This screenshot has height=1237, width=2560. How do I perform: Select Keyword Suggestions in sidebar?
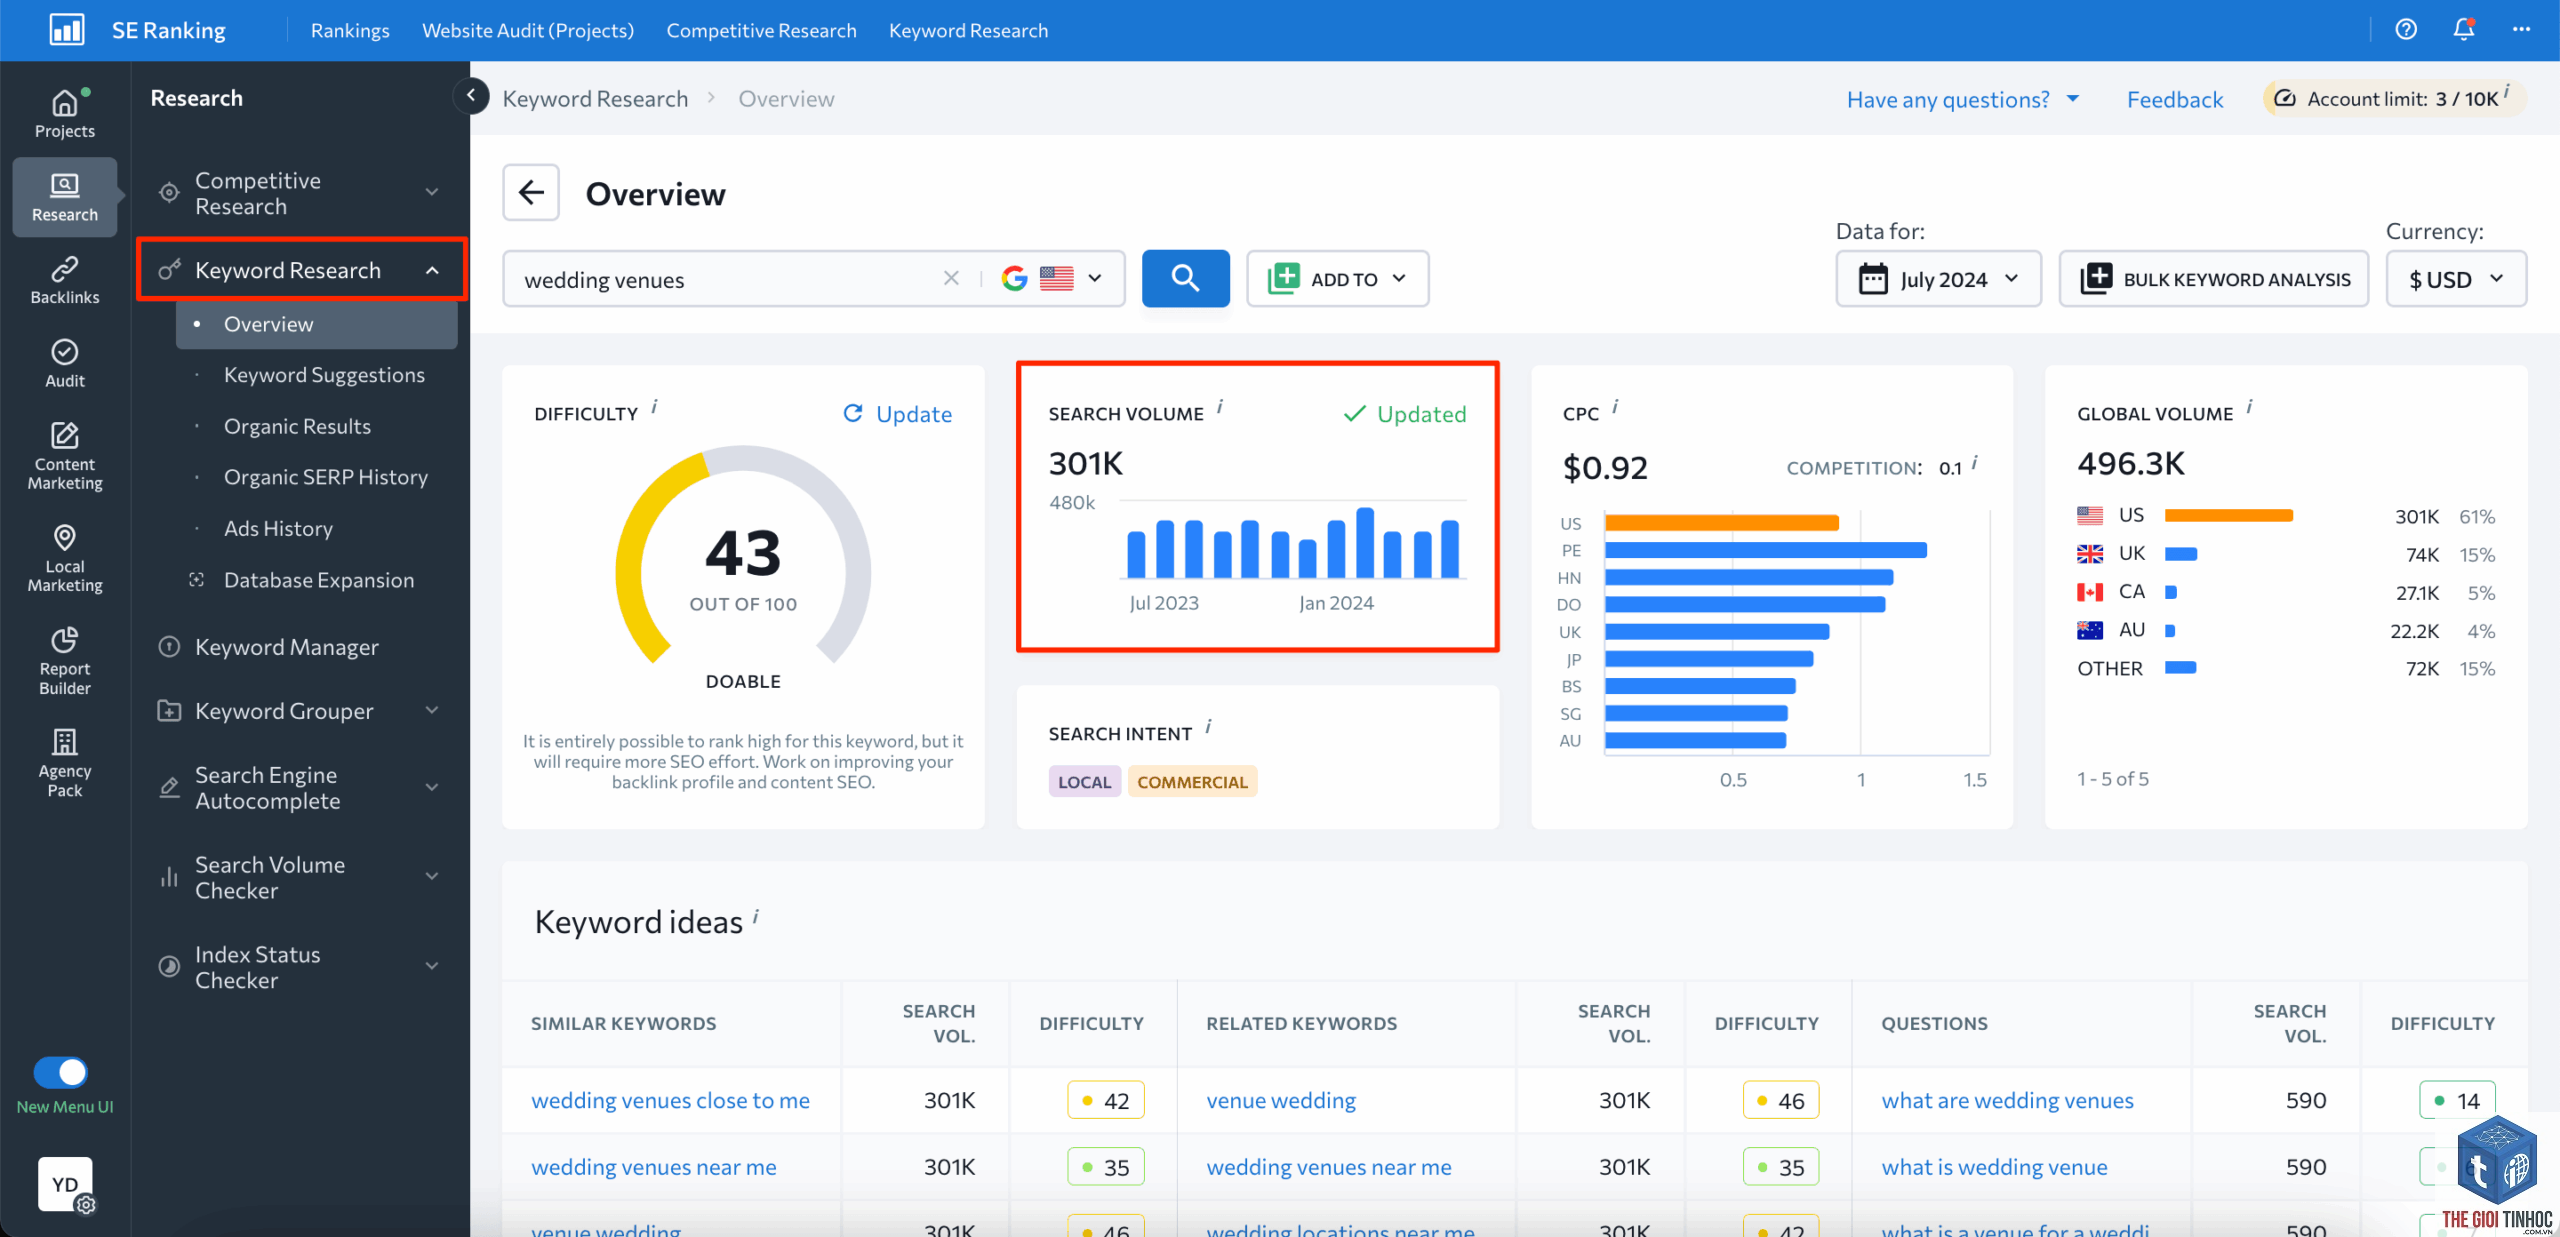tap(324, 375)
